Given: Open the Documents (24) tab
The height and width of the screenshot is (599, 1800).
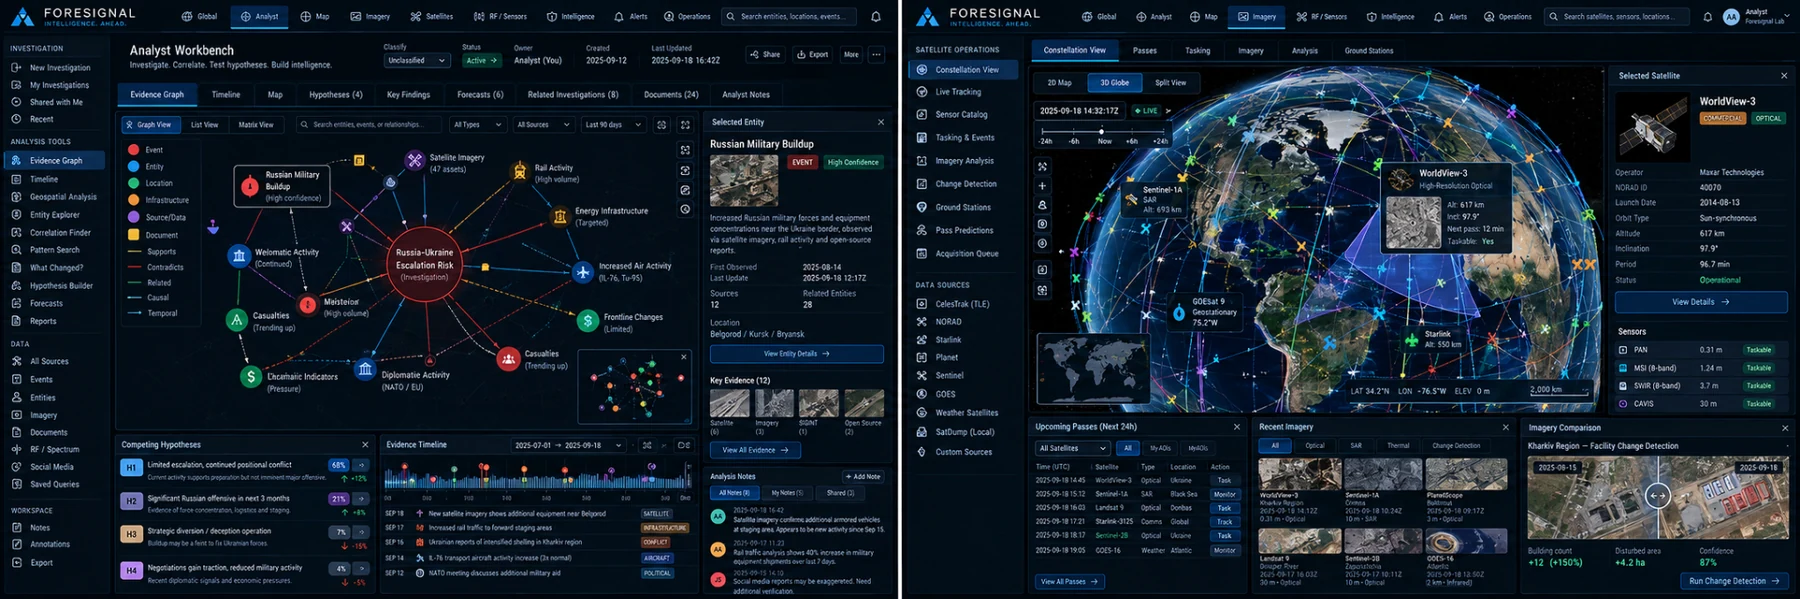Looking at the screenshot, I should pos(671,95).
